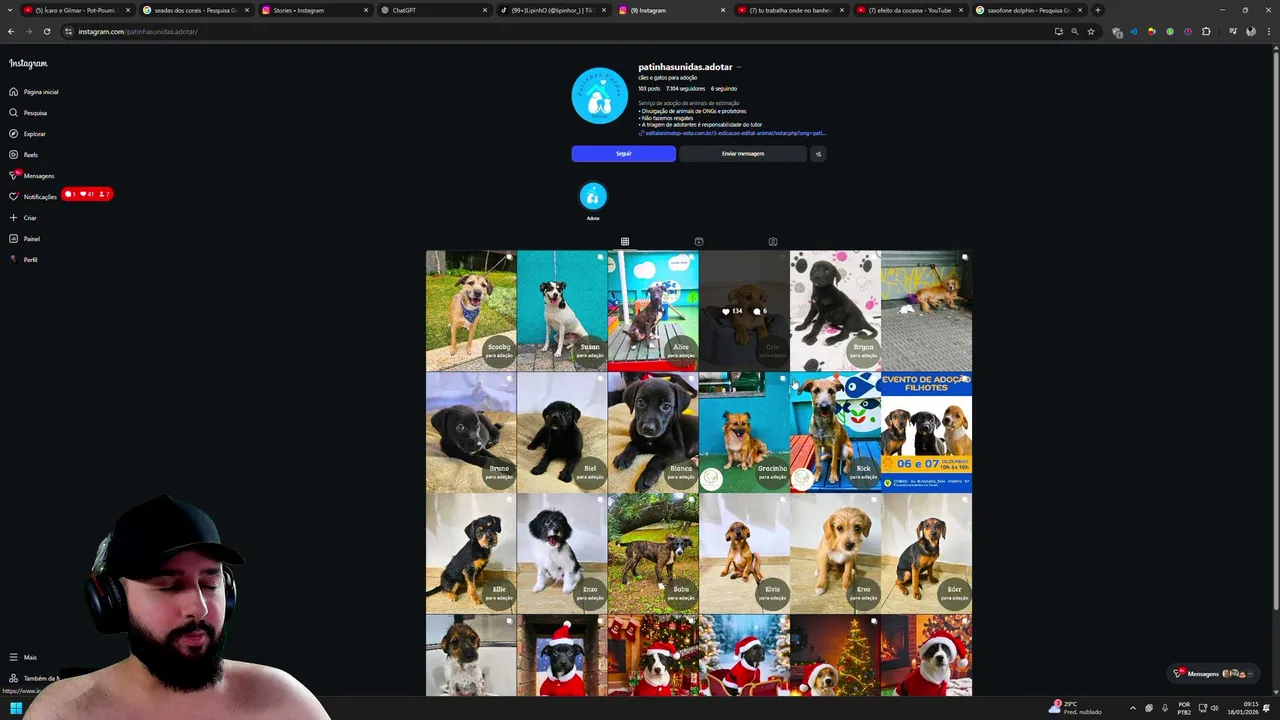Open the Bryan puppy post
Viewport: 1280px width, 720px height.
pos(835,311)
